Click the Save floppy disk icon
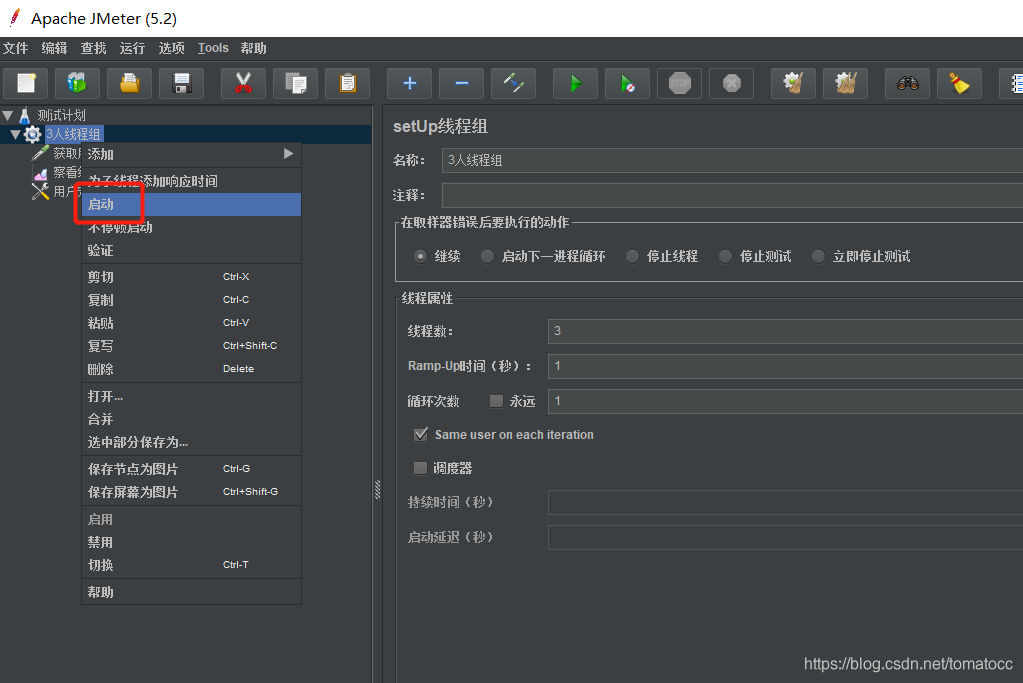This screenshot has width=1023, height=683. tap(181, 83)
